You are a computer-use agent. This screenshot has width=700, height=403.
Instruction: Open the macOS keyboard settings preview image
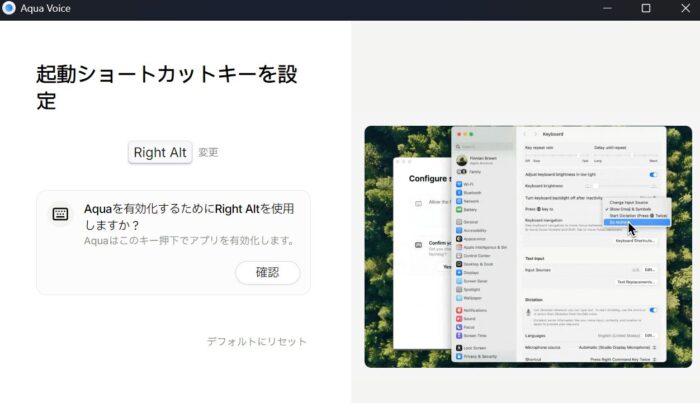tap(528, 247)
